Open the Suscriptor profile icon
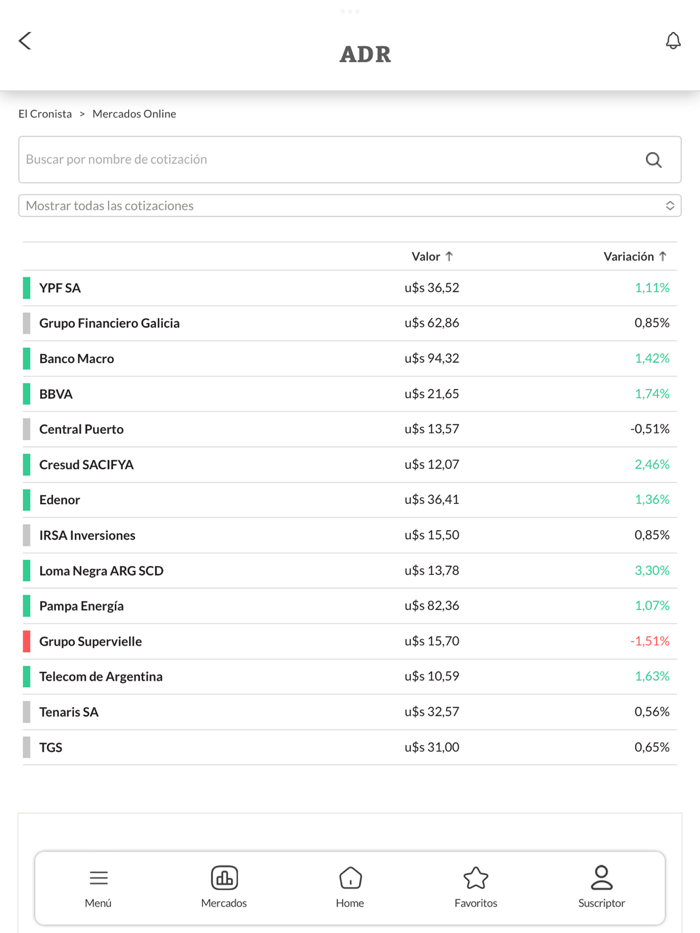The image size is (700, 933). (601, 878)
